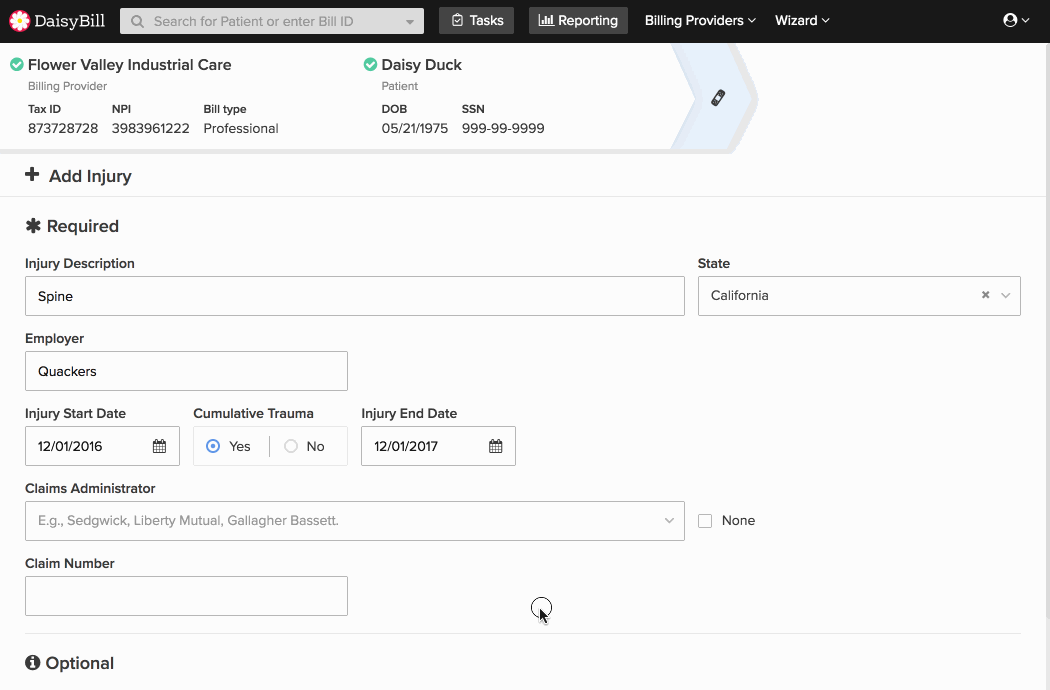This screenshot has height=690, width=1050.
Task: Check the None claims administrator box
Action: [705, 521]
